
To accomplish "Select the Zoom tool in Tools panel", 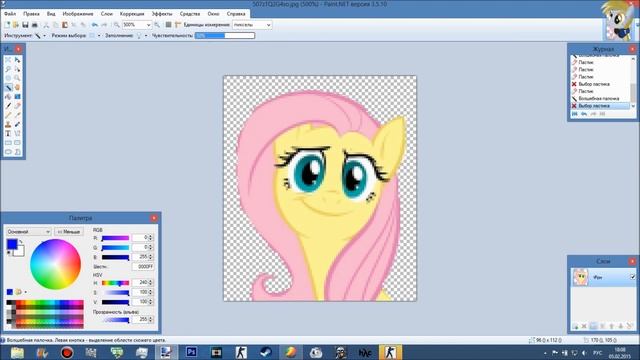I will click(x=18, y=78).
